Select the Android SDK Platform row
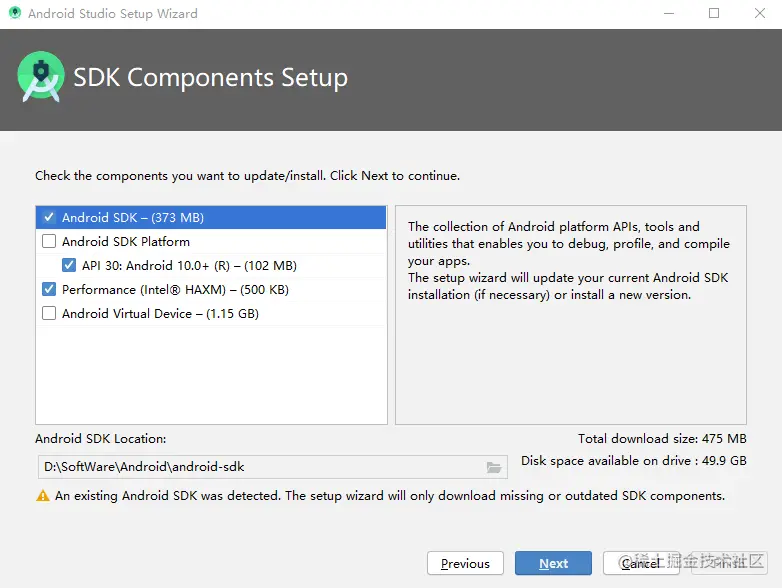 [211, 241]
